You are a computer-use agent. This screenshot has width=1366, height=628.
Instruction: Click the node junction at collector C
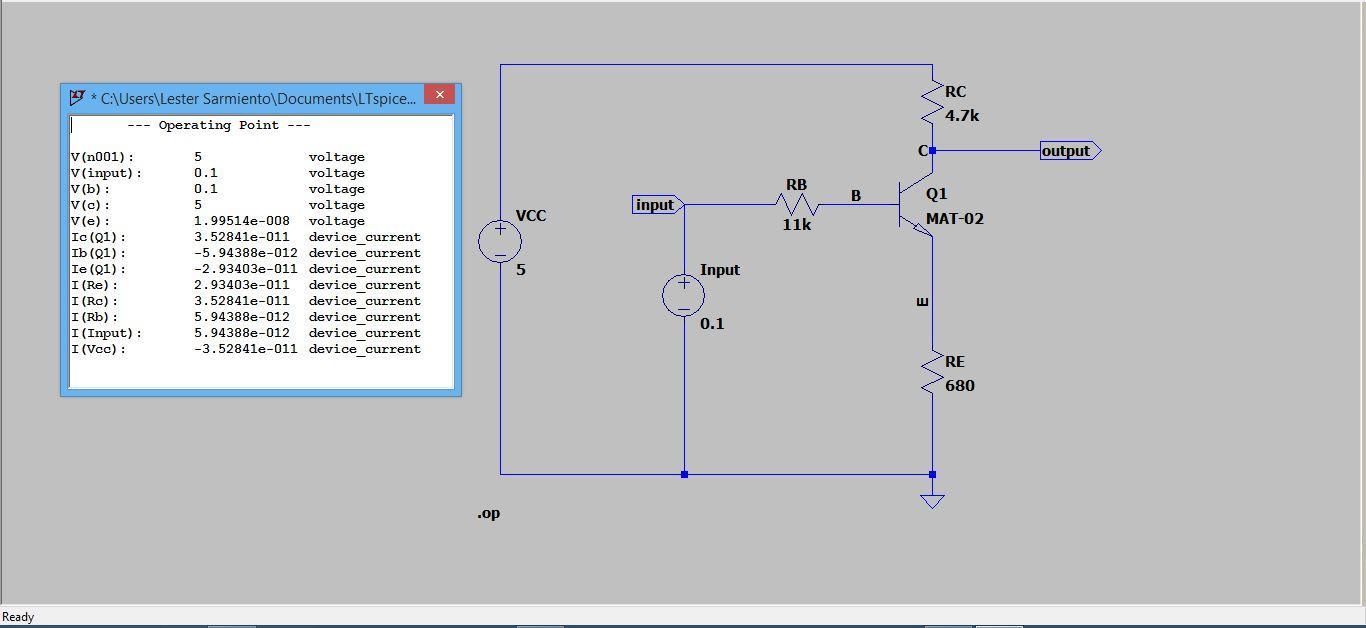tap(932, 150)
